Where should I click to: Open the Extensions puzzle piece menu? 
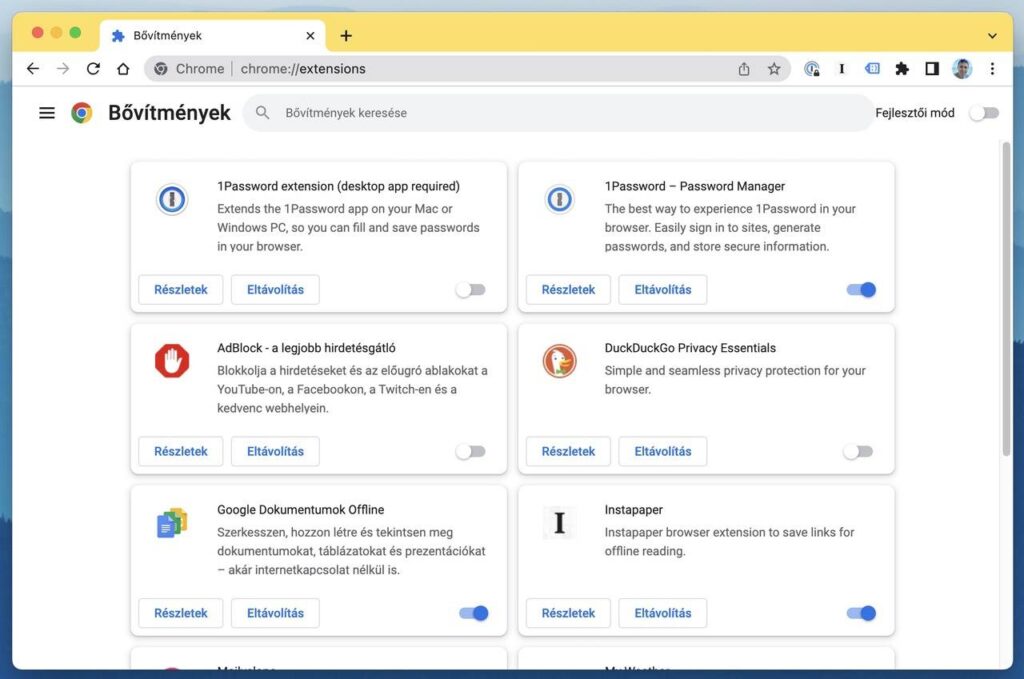(902, 69)
